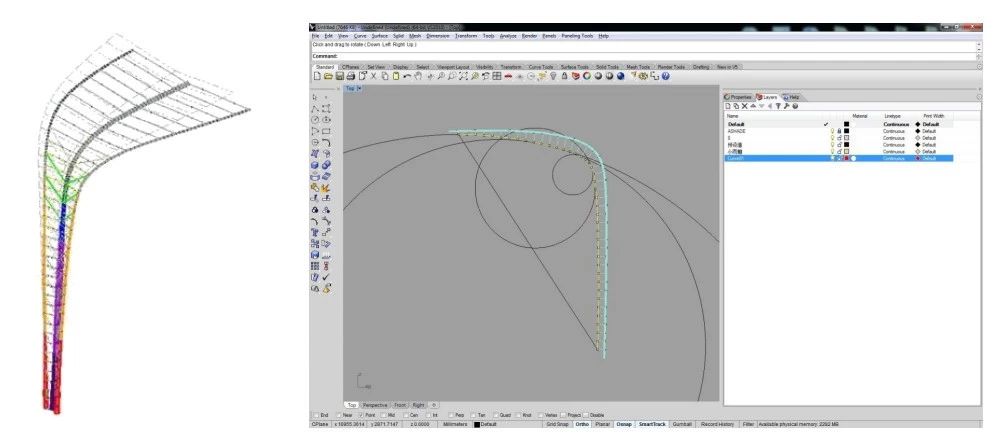Image resolution: width=998 pixels, height=448 pixels.
Task: Click the Zoom Extents icon
Action: tap(463, 76)
